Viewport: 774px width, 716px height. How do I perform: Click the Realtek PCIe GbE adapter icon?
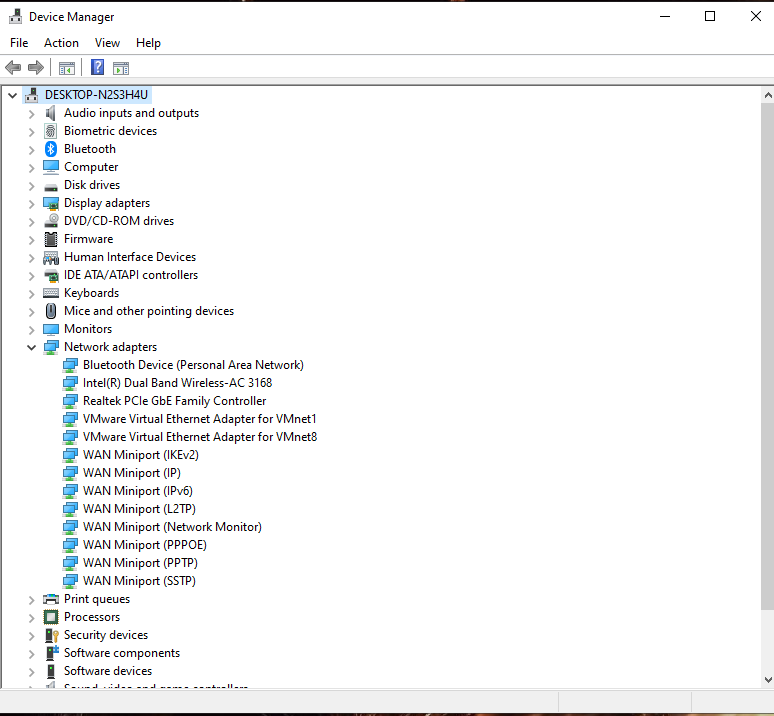coord(70,401)
